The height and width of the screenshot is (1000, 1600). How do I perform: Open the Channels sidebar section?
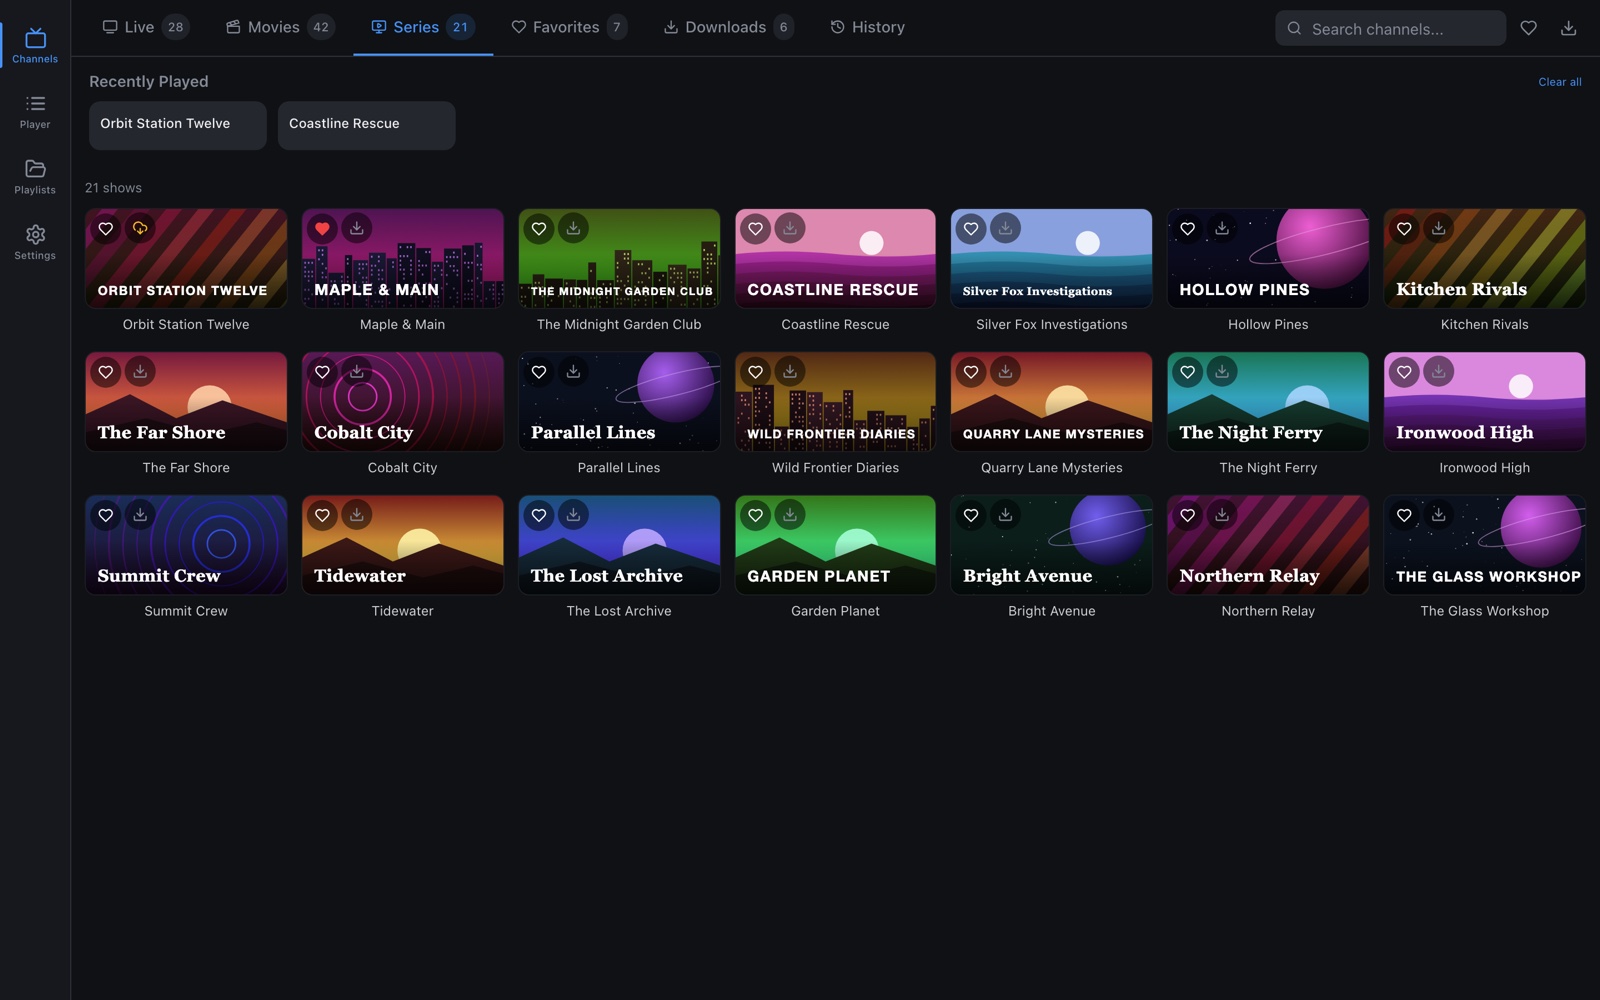tap(35, 46)
